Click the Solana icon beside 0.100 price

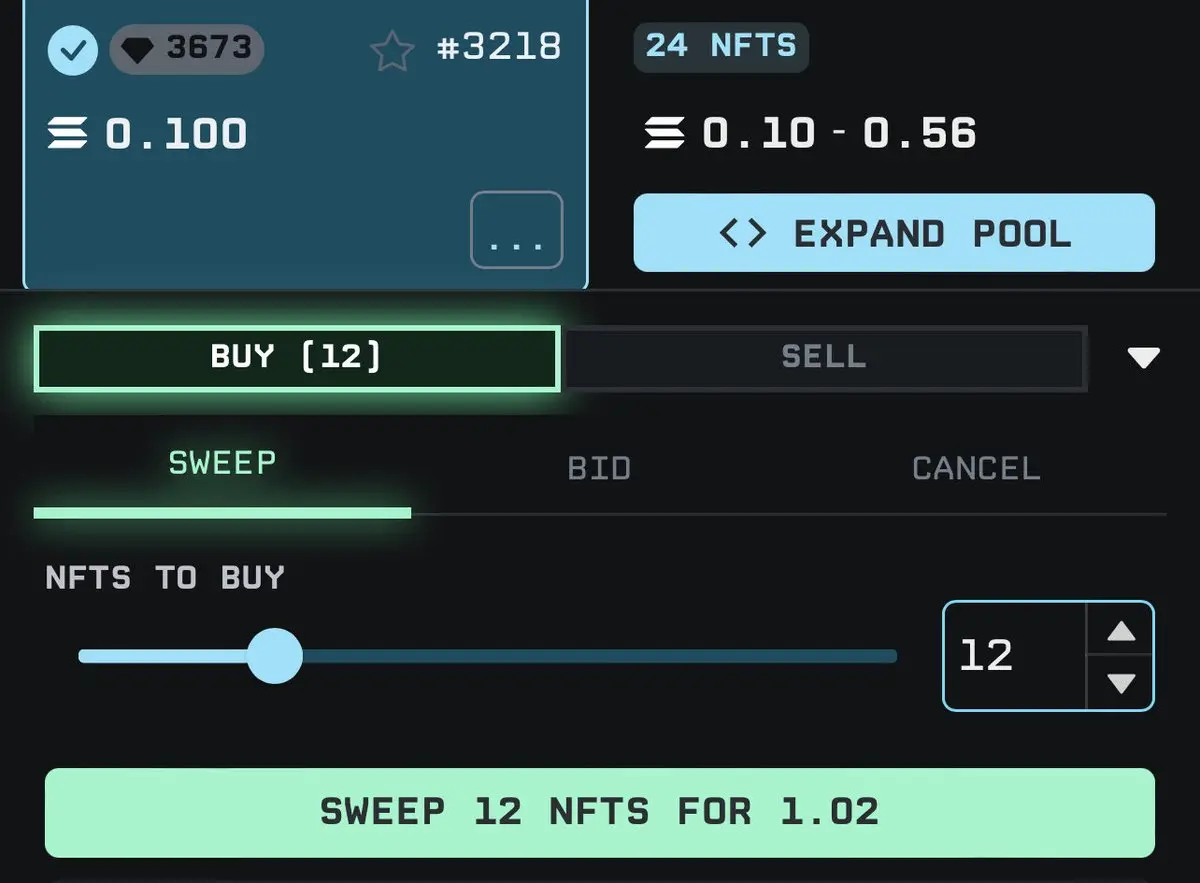tap(68, 134)
